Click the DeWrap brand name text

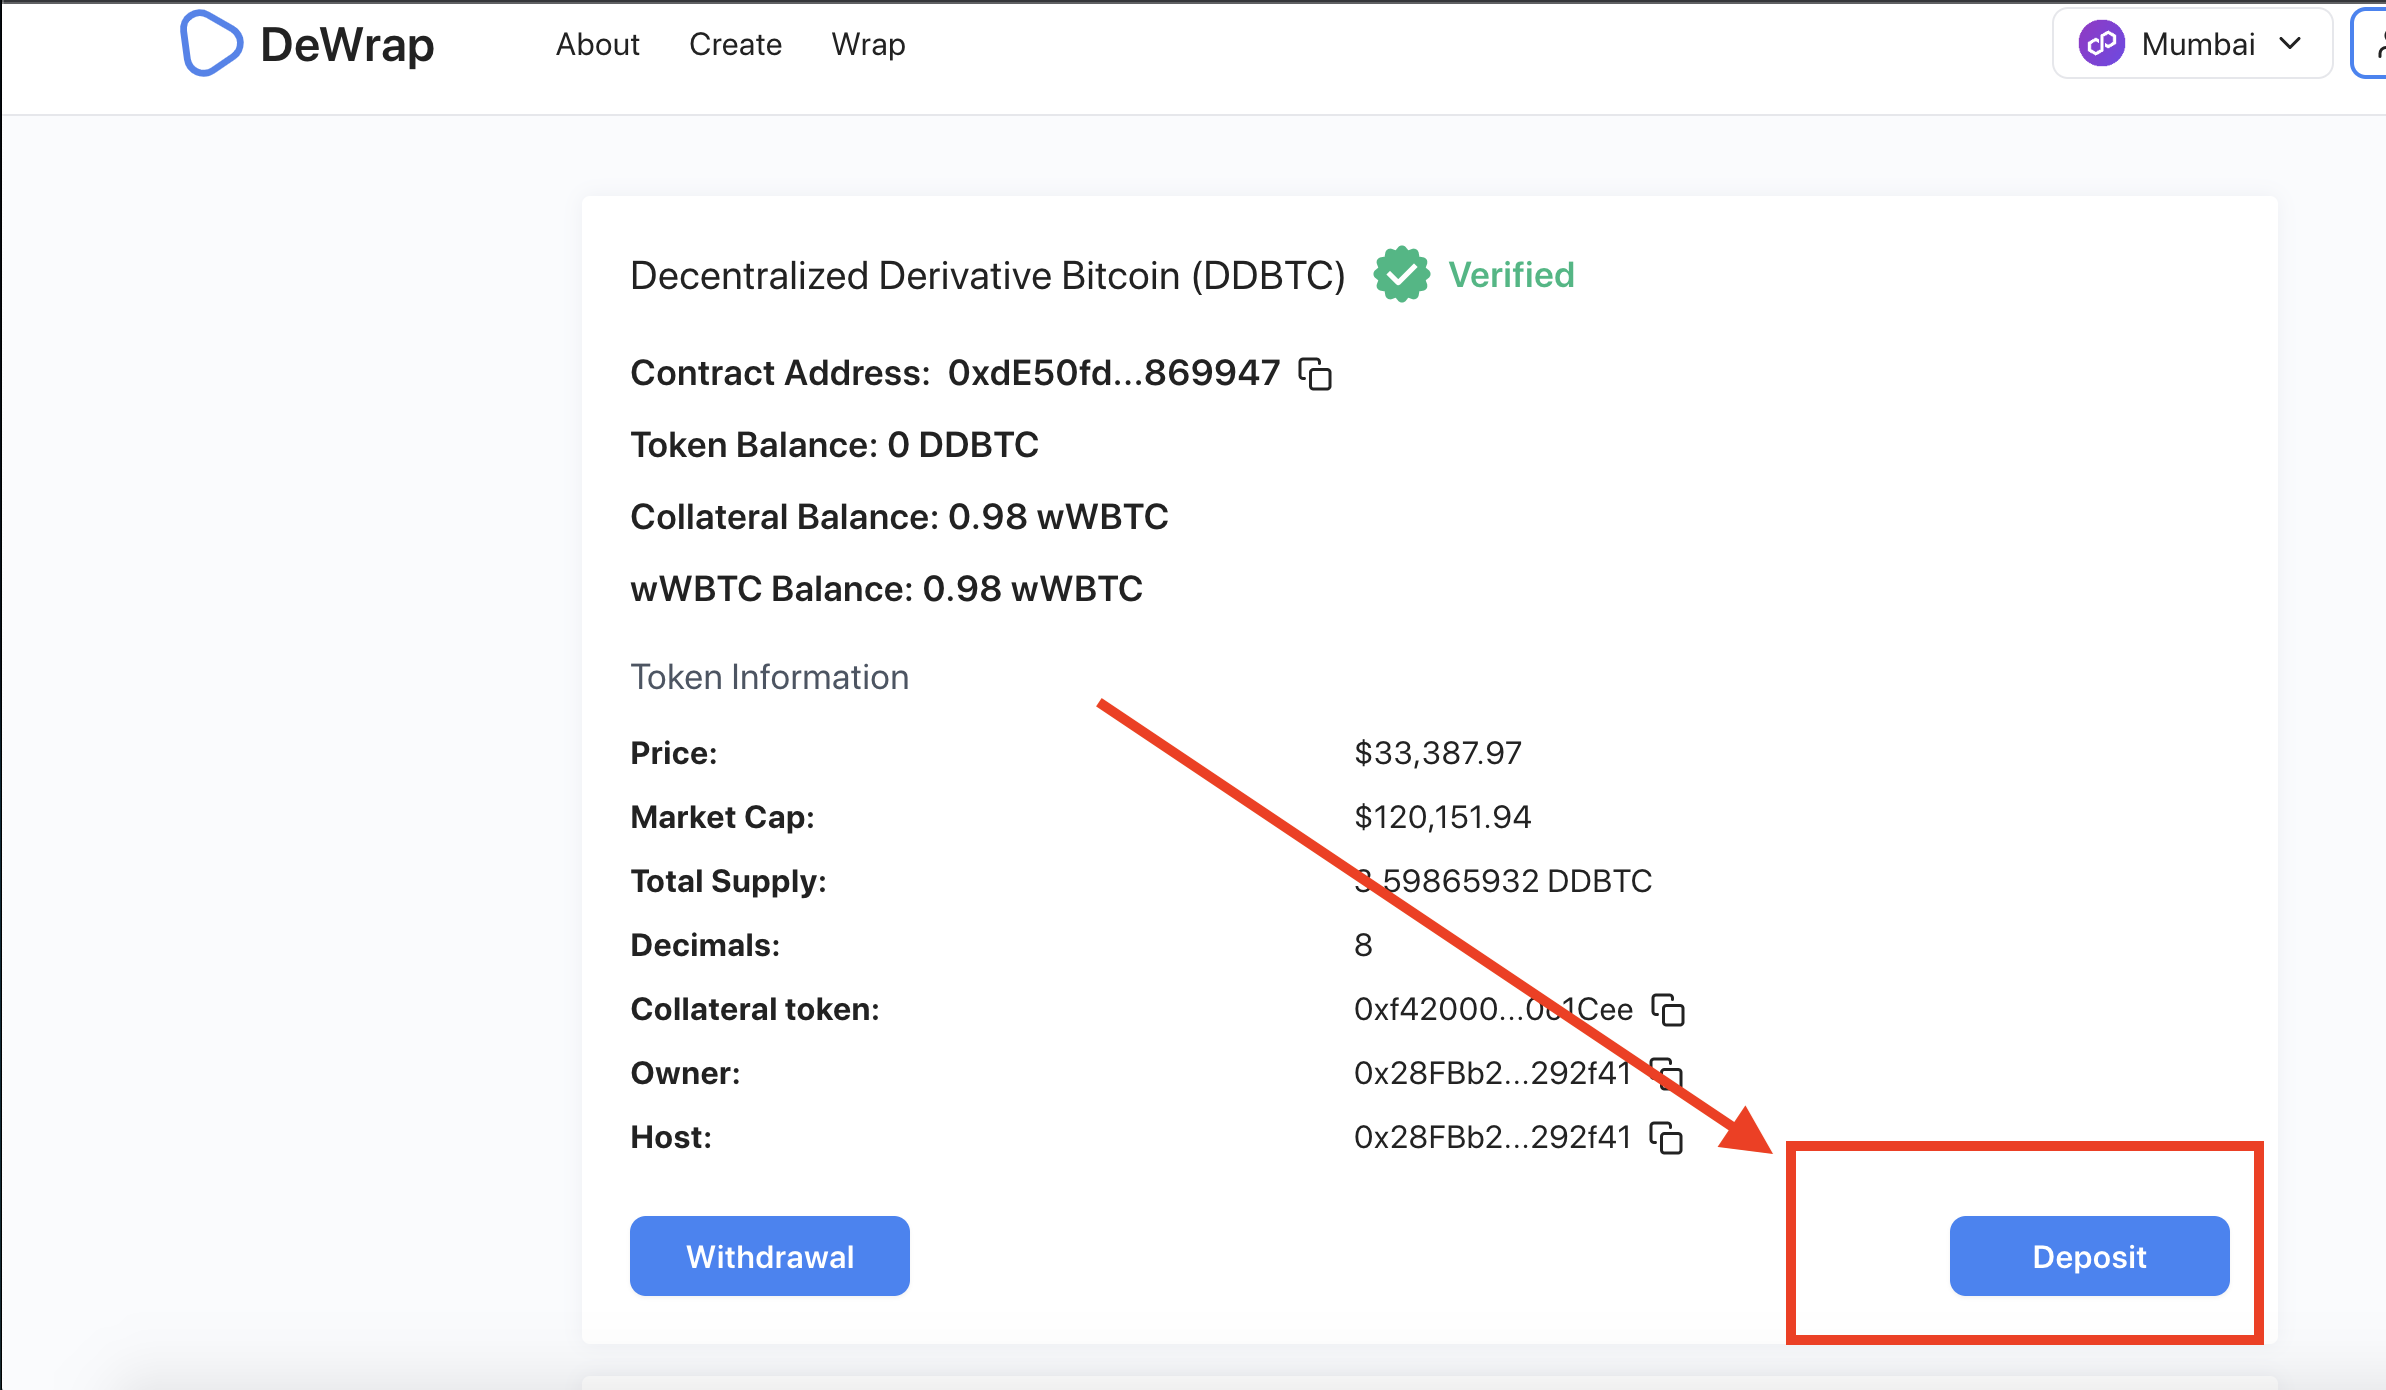click(347, 44)
